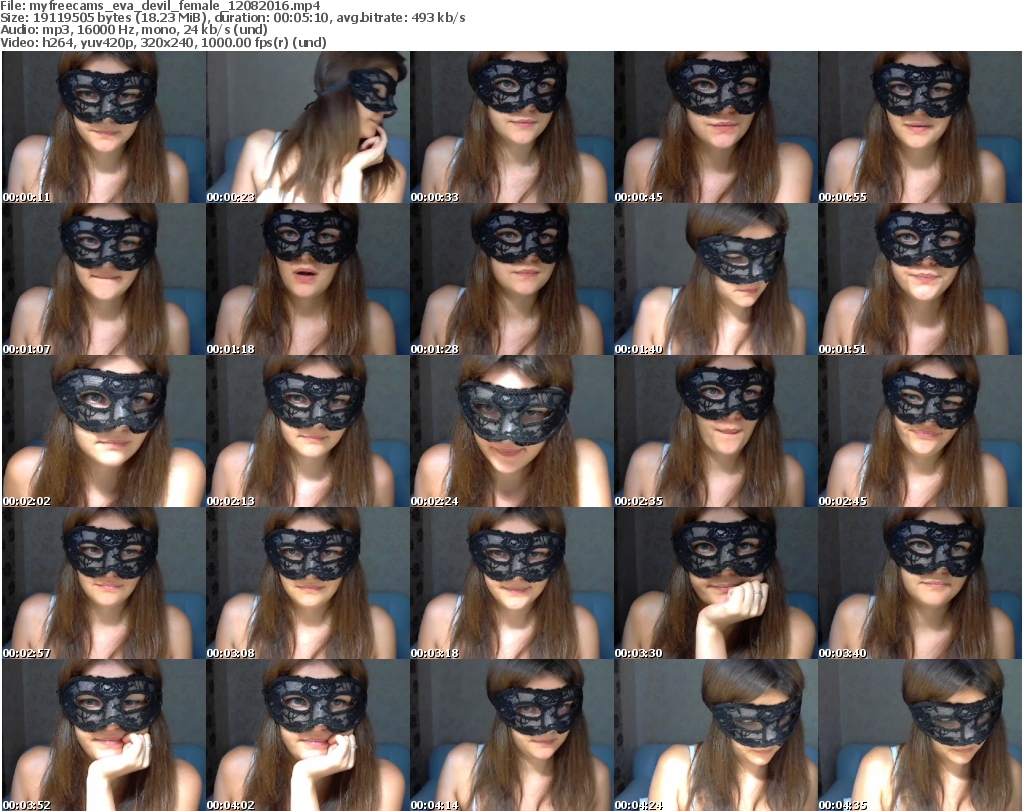1024x811 pixels.
Task: Choose the thumbnail stamped 00:02:45
Action: pyautogui.click(x=920, y=432)
